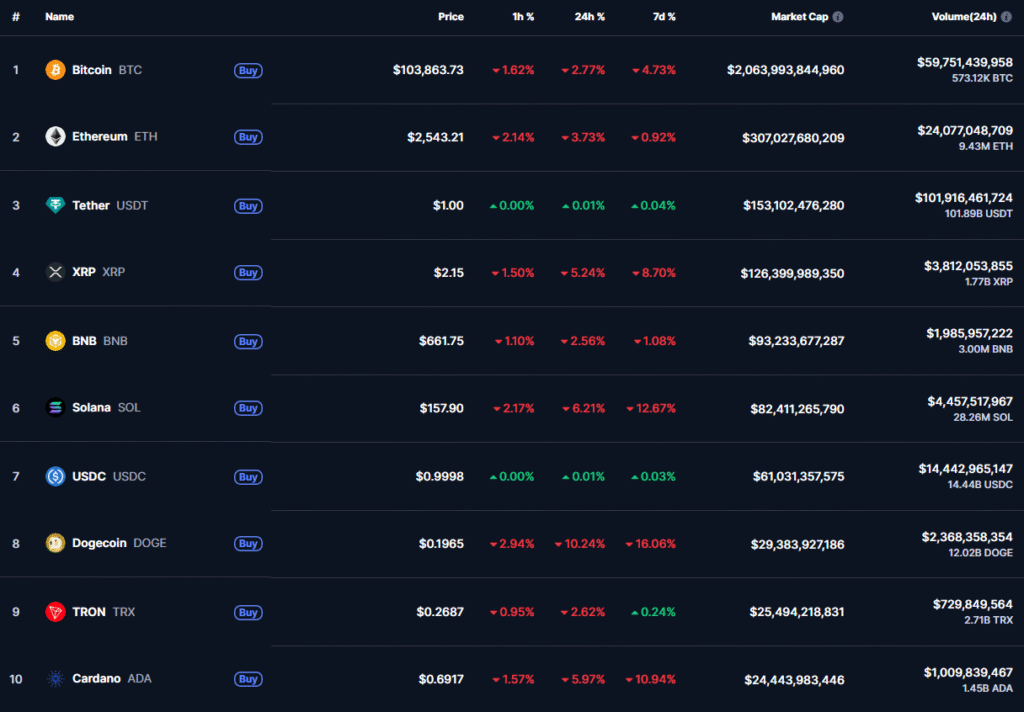Click the Dogecoin logo icon
This screenshot has width=1024, height=712.
(55, 543)
